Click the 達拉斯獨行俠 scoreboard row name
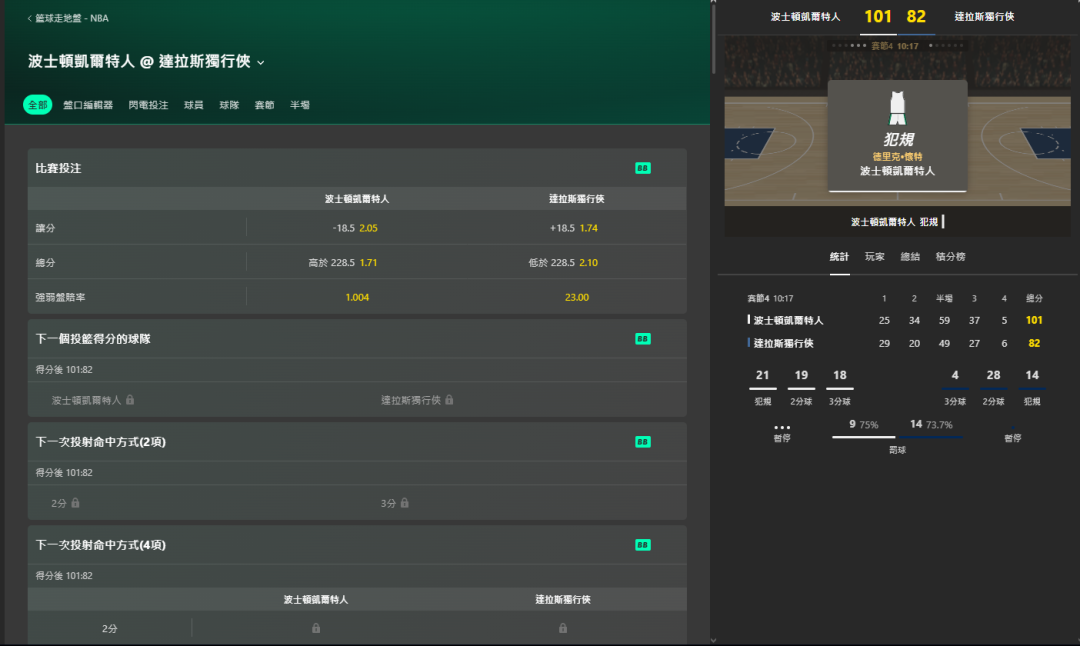This screenshot has height=646, width=1080. pos(783,343)
